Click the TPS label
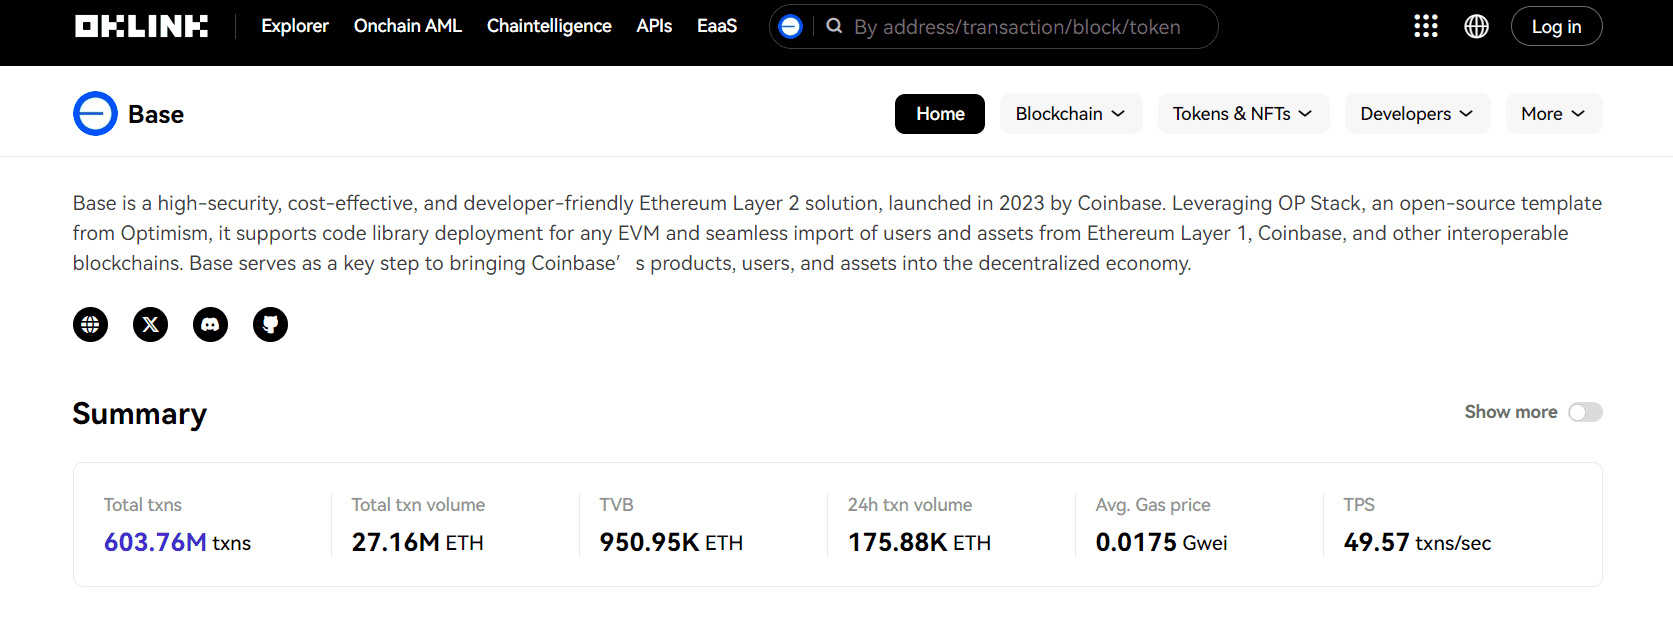This screenshot has width=1673, height=630. pos(1359,505)
